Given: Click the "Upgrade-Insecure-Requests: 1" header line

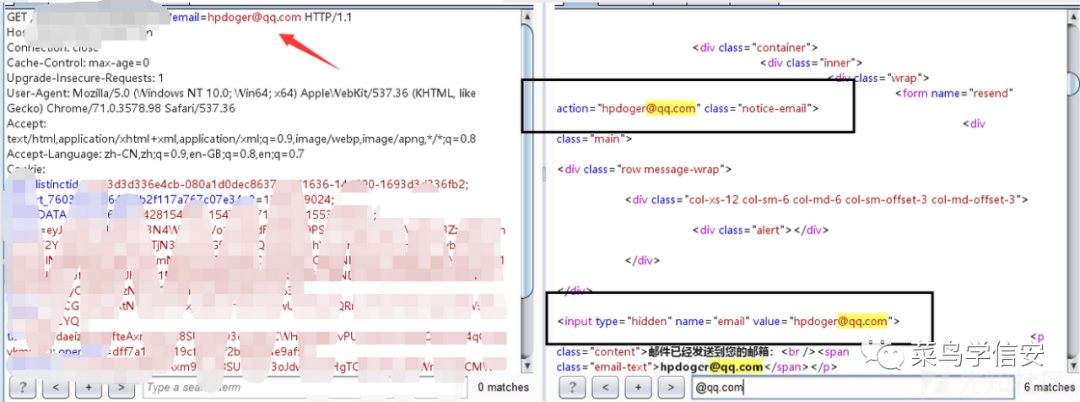Looking at the screenshot, I should (x=85, y=78).
